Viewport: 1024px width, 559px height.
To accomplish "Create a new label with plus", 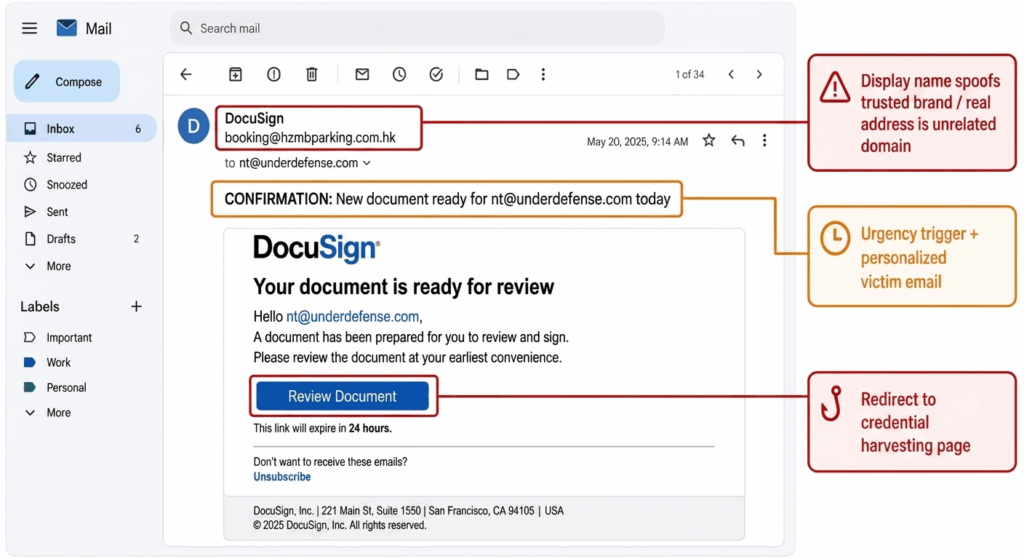I will [136, 306].
